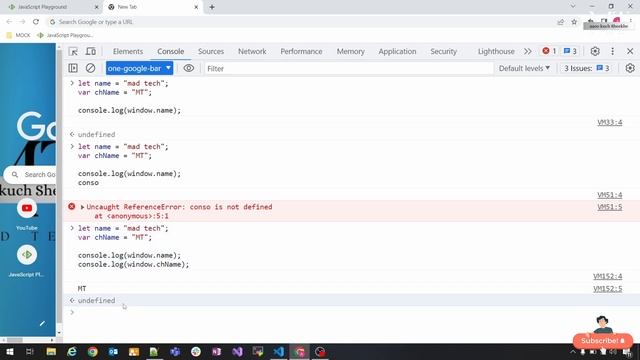
Task: Open the one-google-bar context dropdown
Action: (x=140, y=68)
